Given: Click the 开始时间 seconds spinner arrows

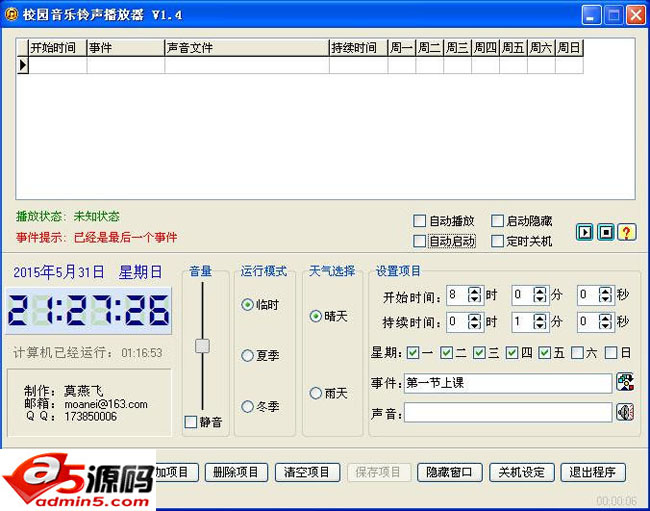Looking at the screenshot, I should point(606,295).
